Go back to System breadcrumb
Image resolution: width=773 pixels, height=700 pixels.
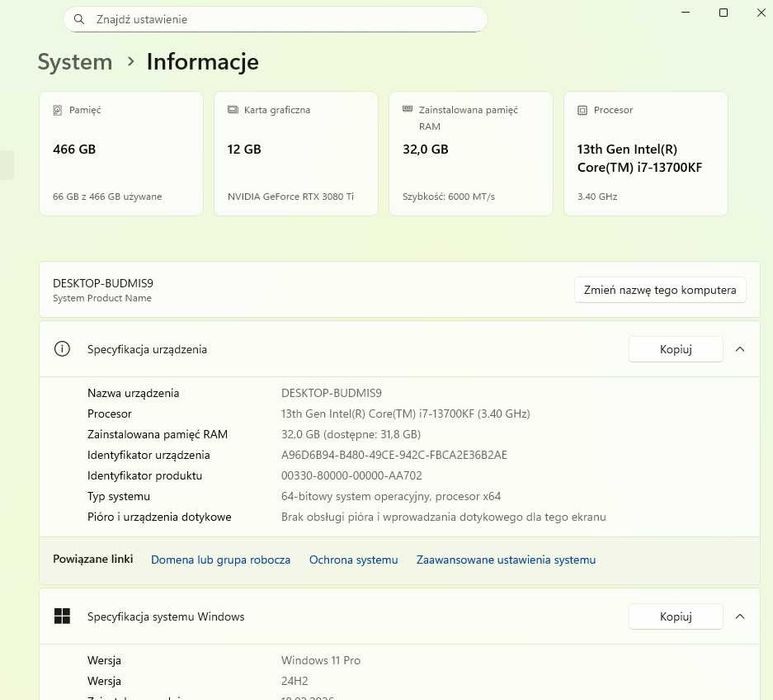75,62
